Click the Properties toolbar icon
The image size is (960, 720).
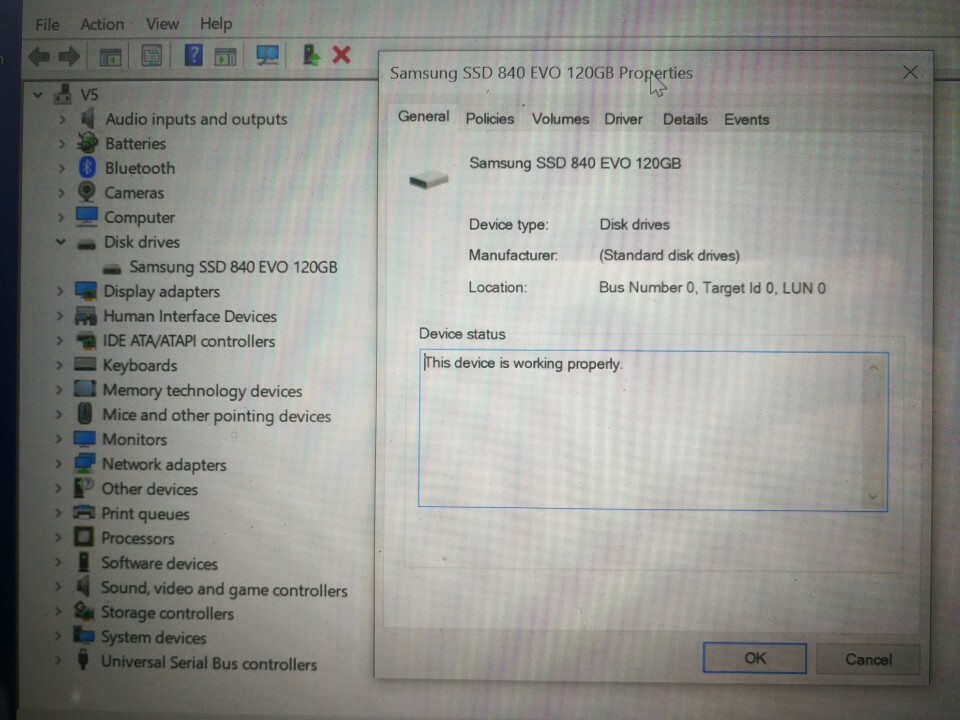152,56
